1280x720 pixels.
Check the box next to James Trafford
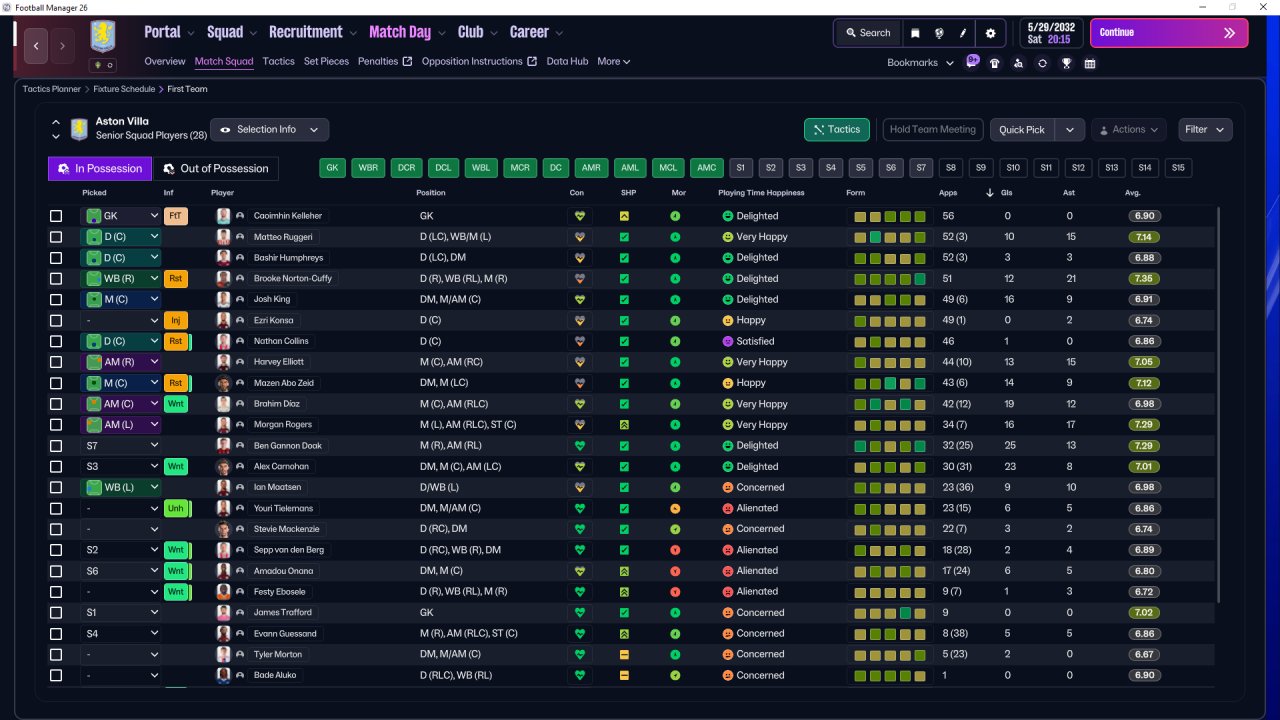[x=56, y=613]
